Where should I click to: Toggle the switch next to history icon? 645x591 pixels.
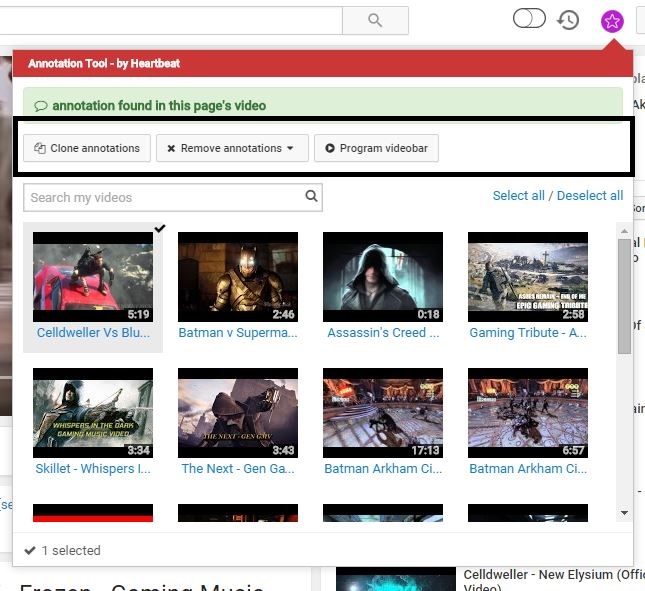click(x=529, y=19)
